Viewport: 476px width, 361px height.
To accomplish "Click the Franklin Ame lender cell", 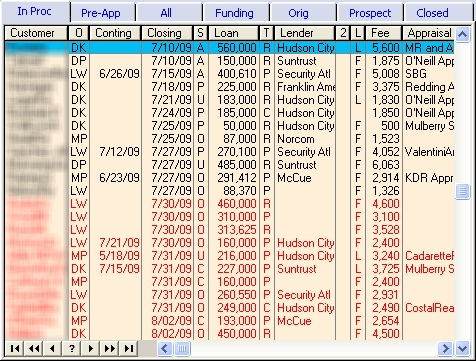I will click(x=305, y=87).
